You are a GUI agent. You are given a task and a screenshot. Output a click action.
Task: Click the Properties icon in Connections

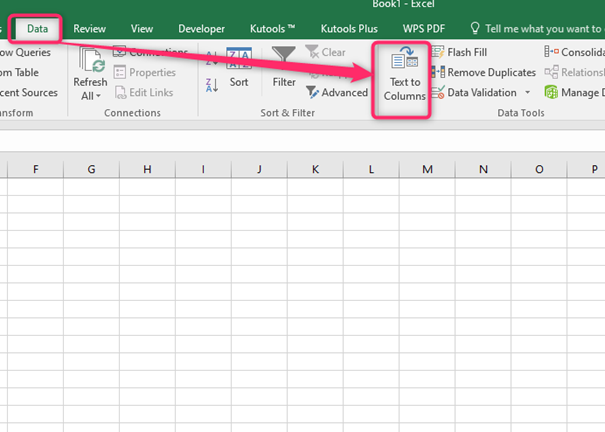point(120,72)
